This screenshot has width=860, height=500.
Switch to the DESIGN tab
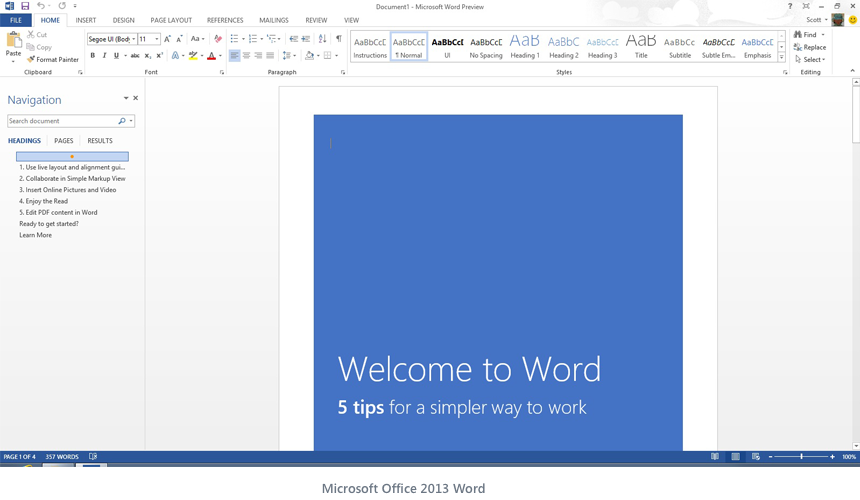tap(123, 20)
